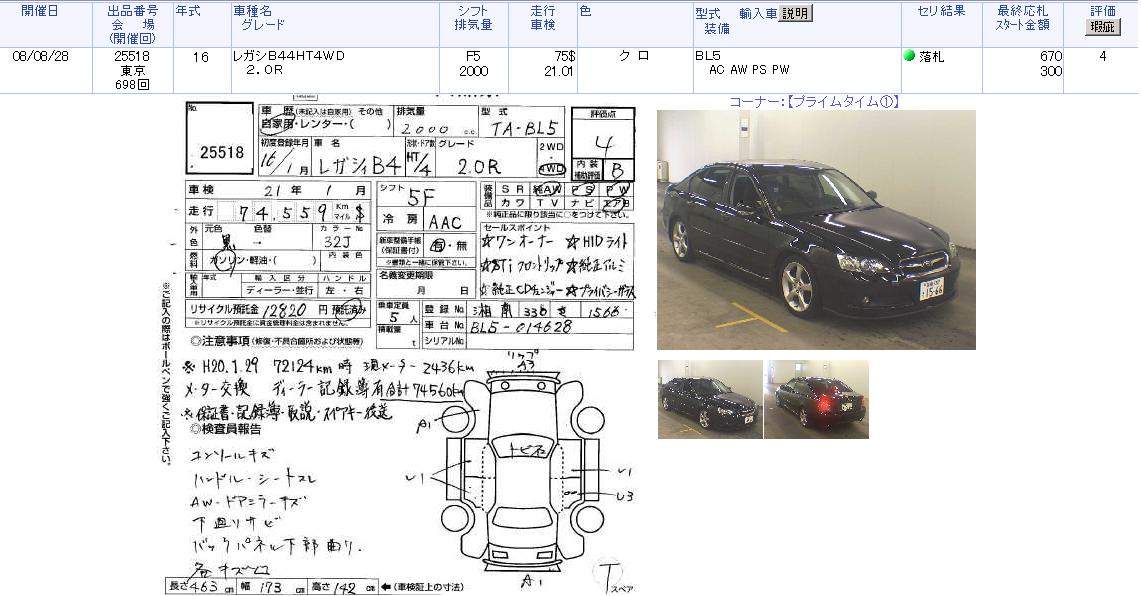Viewport: 1141px width, 596px height.
Task: Click the date cell 08/08/28
Action: click(x=41, y=56)
